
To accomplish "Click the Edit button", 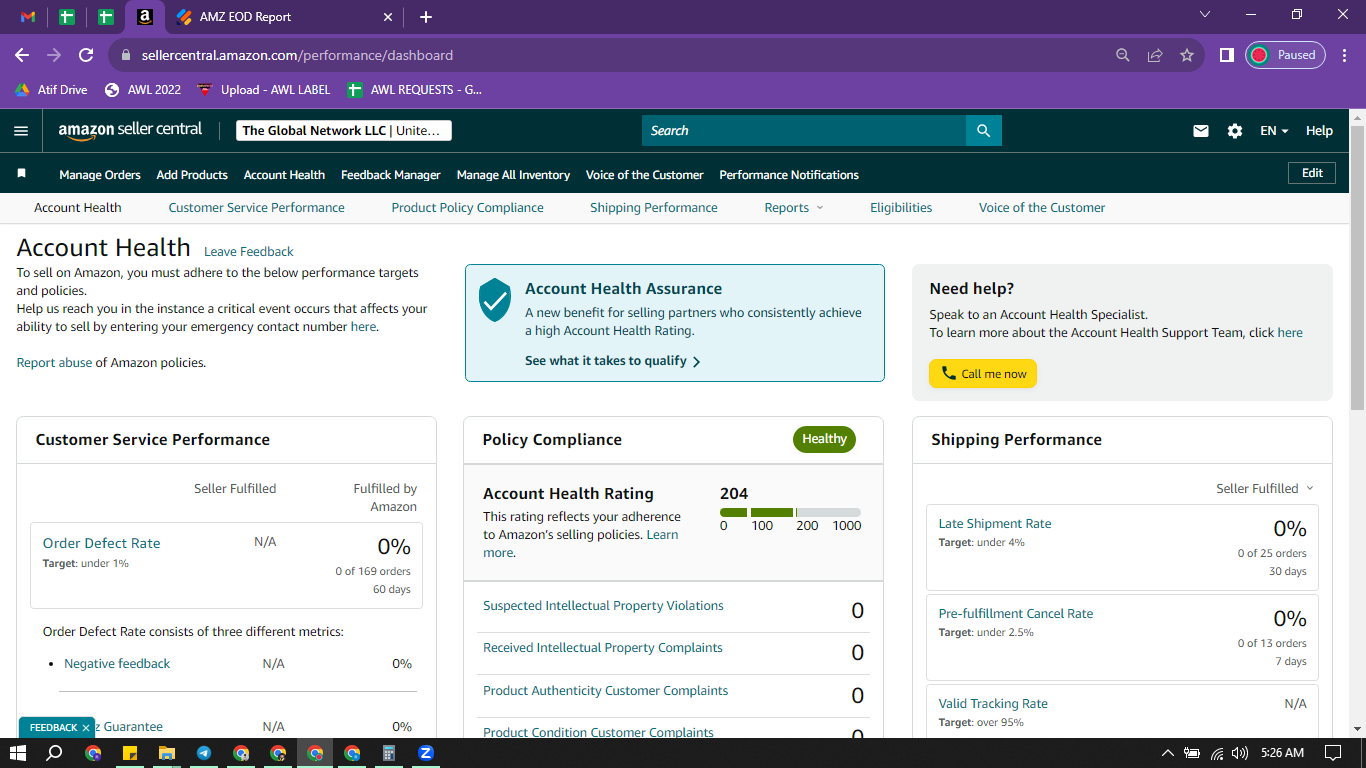I will point(1312,173).
